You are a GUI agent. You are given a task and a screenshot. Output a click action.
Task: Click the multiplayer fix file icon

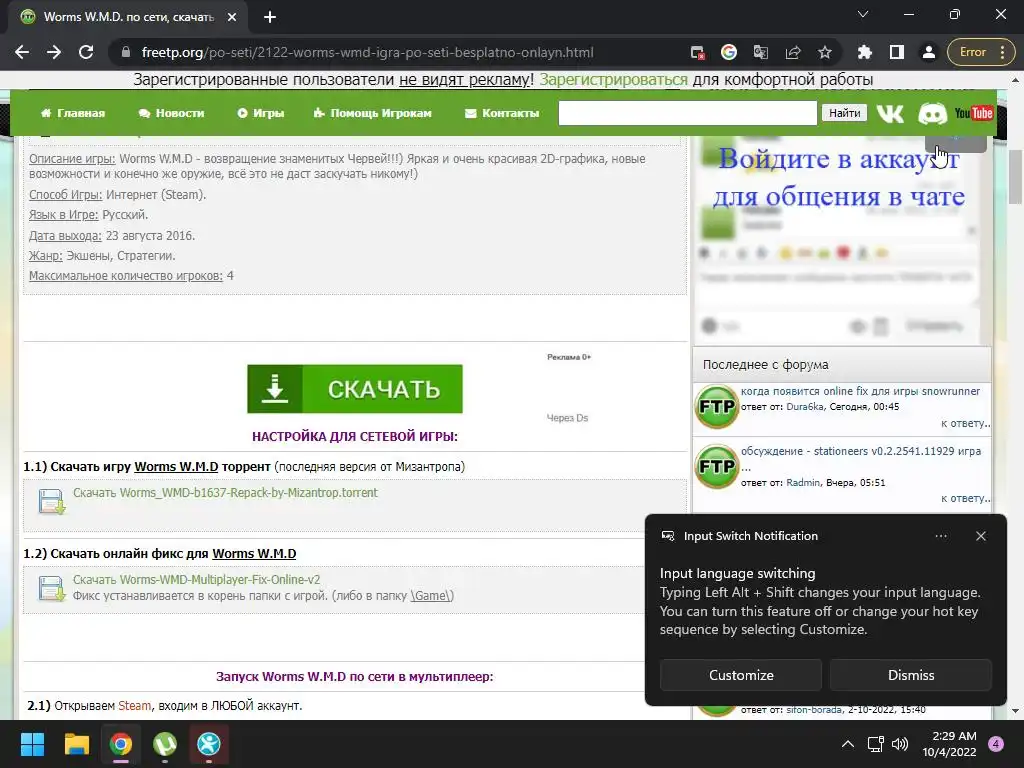tap(52, 588)
